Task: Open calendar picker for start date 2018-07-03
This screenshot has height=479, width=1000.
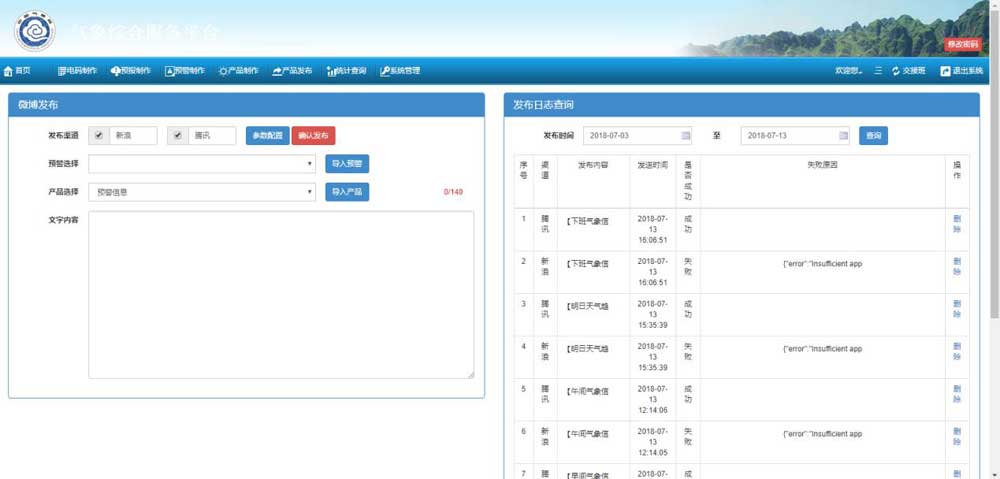Action: point(685,135)
